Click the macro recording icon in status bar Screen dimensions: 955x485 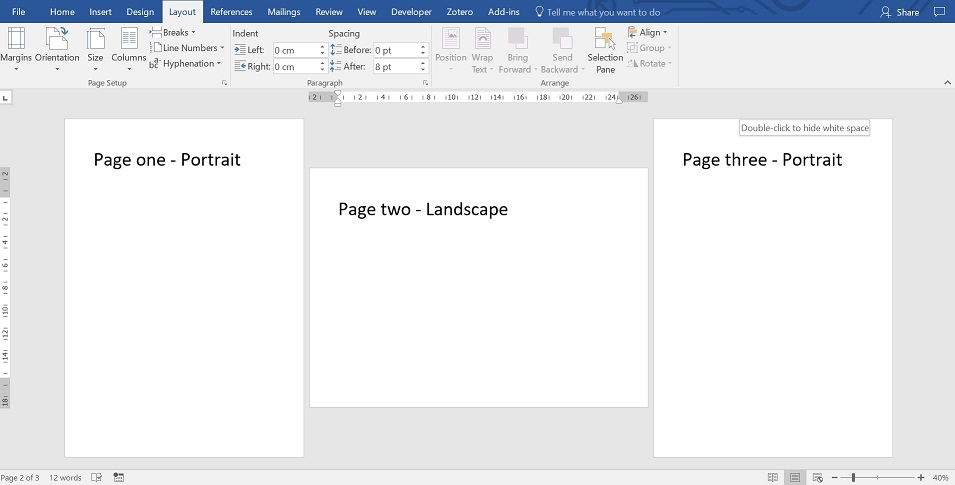tap(119, 478)
